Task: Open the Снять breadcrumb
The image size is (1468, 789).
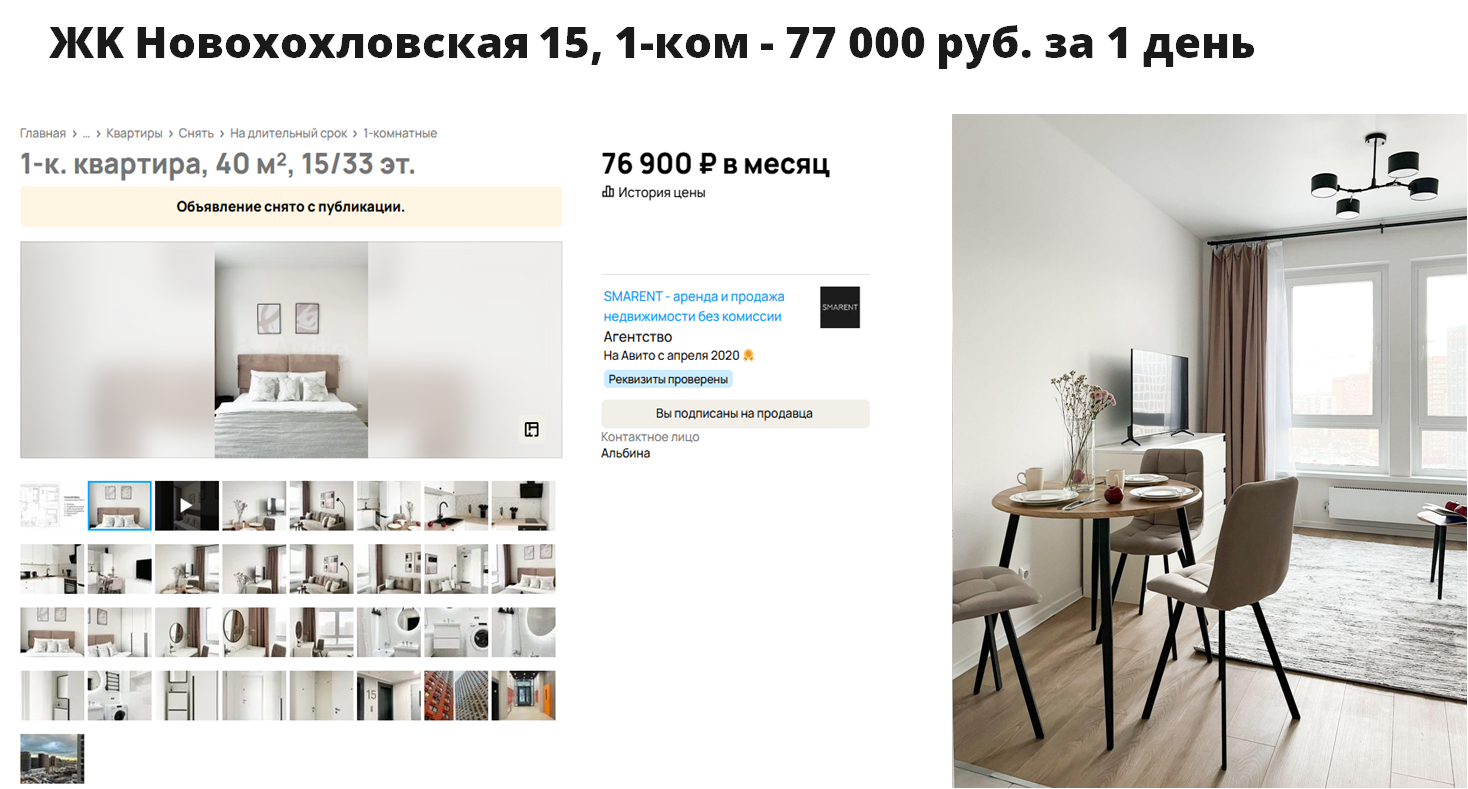Action: 196,133
